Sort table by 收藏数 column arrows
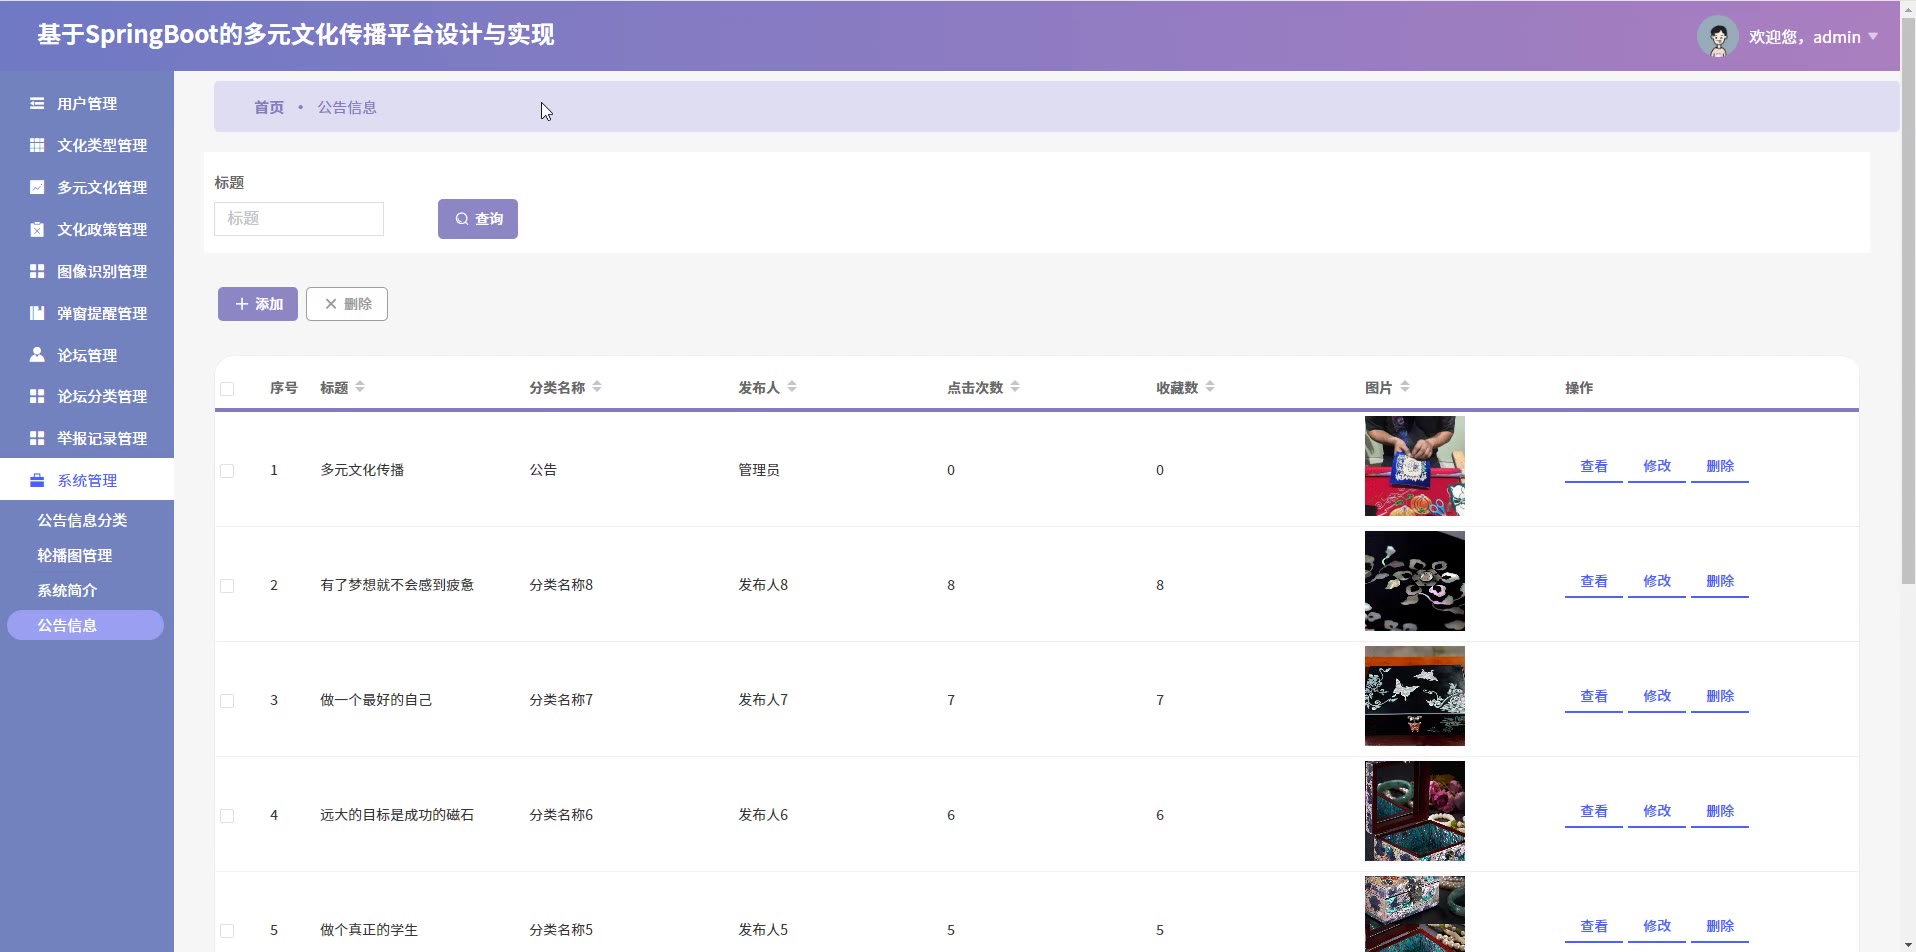The width and height of the screenshot is (1916, 952). click(1210, 387)
